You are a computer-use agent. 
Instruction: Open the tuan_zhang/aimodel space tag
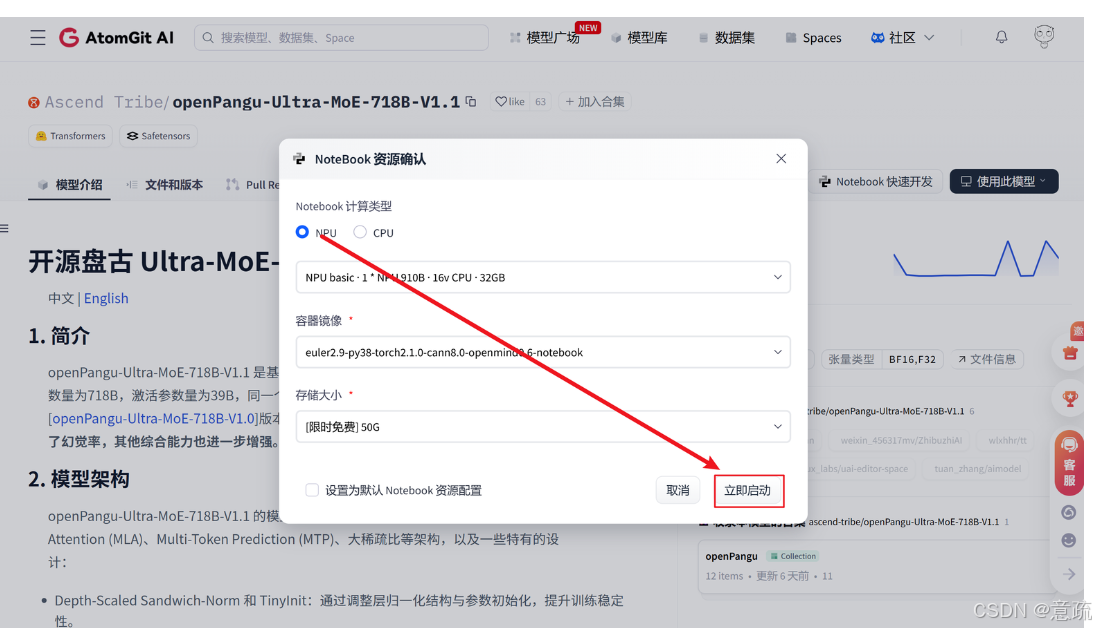tap(977, 469)
